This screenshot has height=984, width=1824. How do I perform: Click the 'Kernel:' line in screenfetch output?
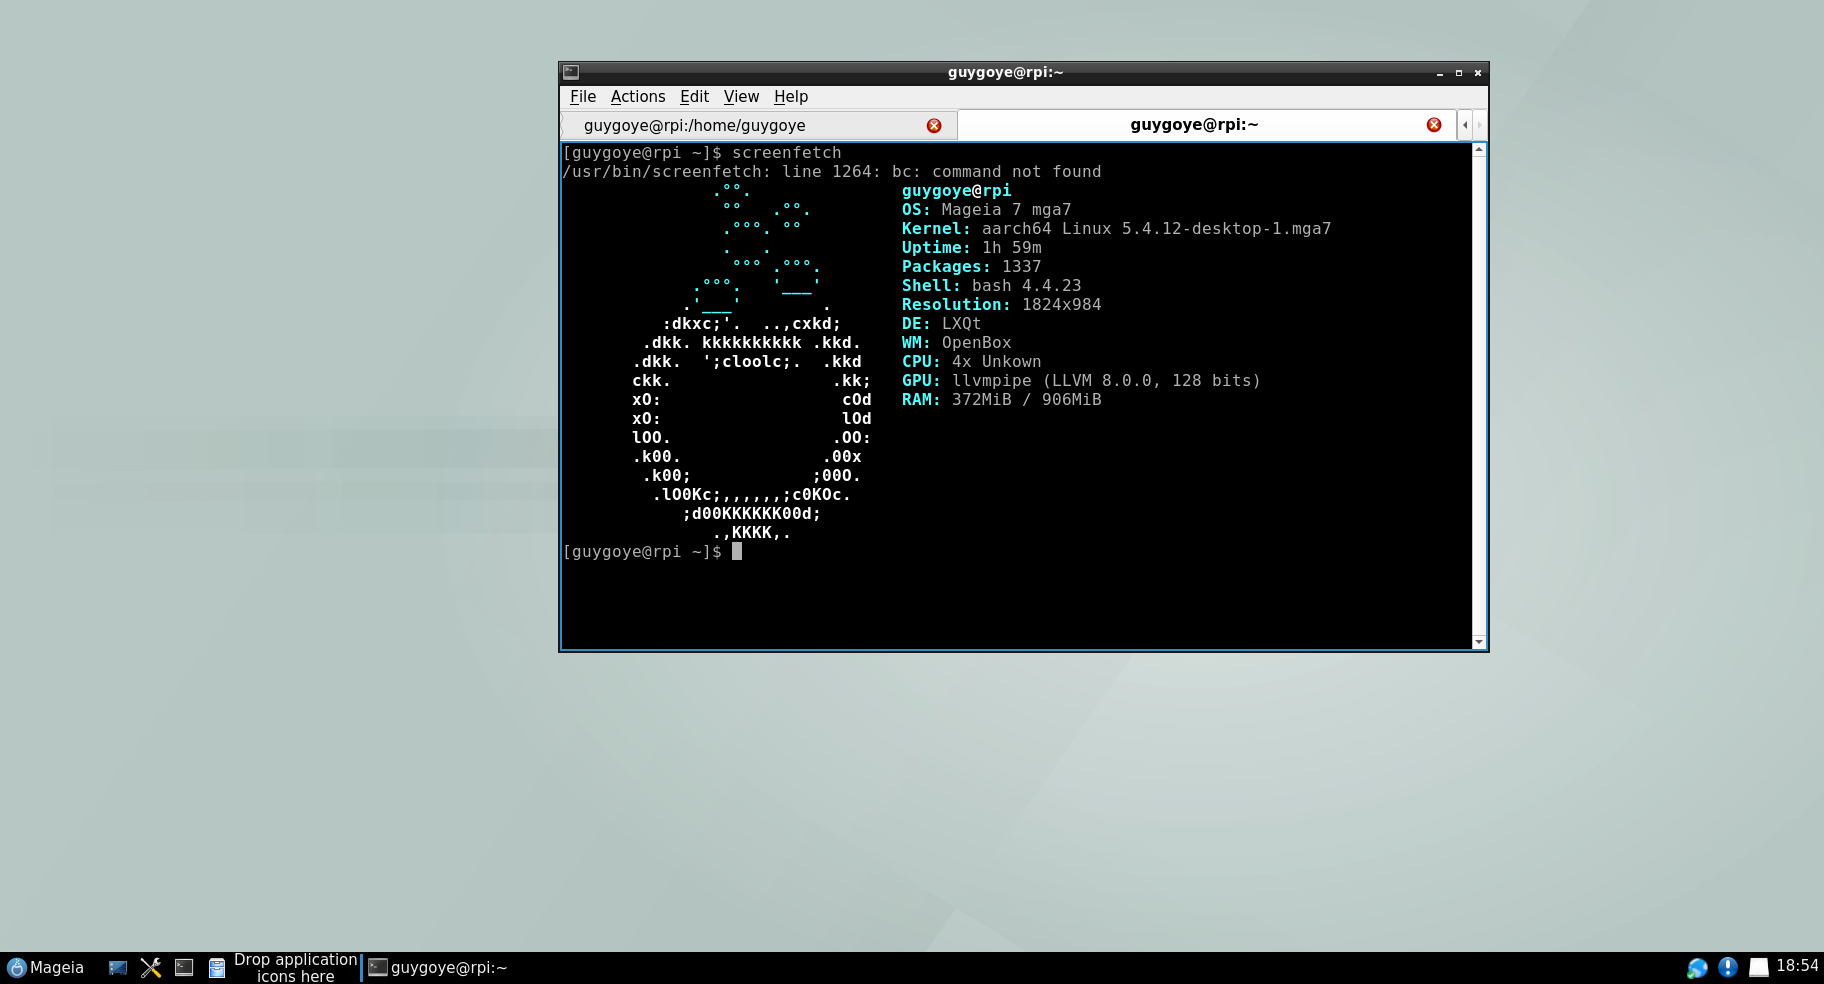coord(1116,229)
